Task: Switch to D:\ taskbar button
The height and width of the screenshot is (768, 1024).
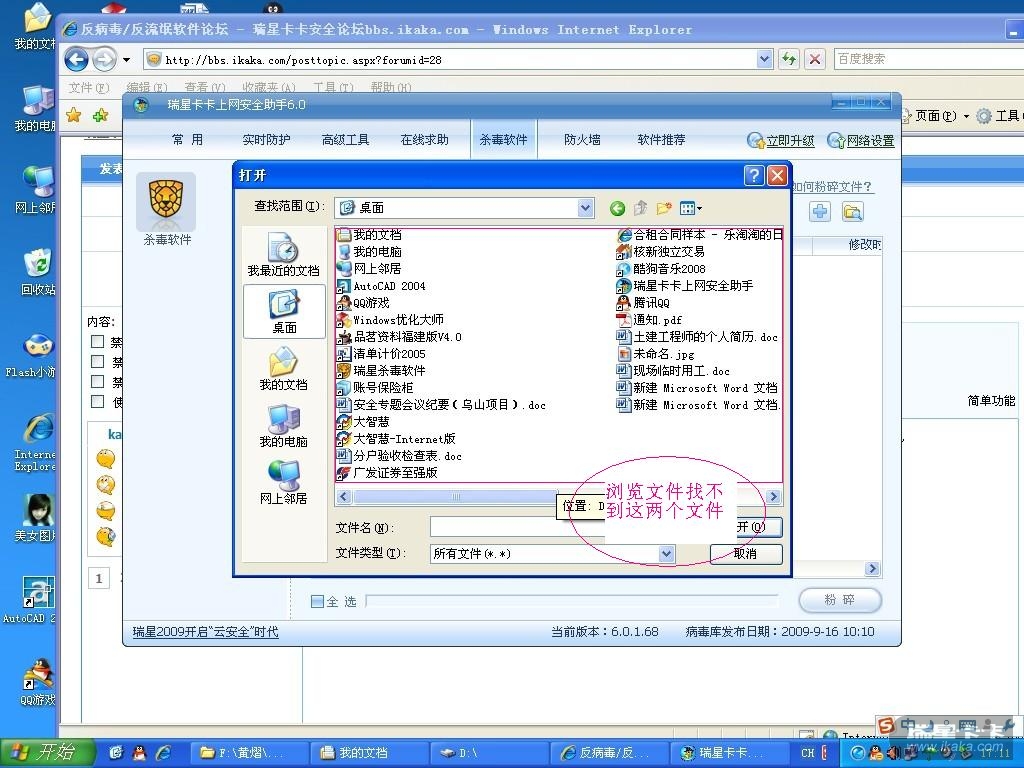Action: [489, 753]
